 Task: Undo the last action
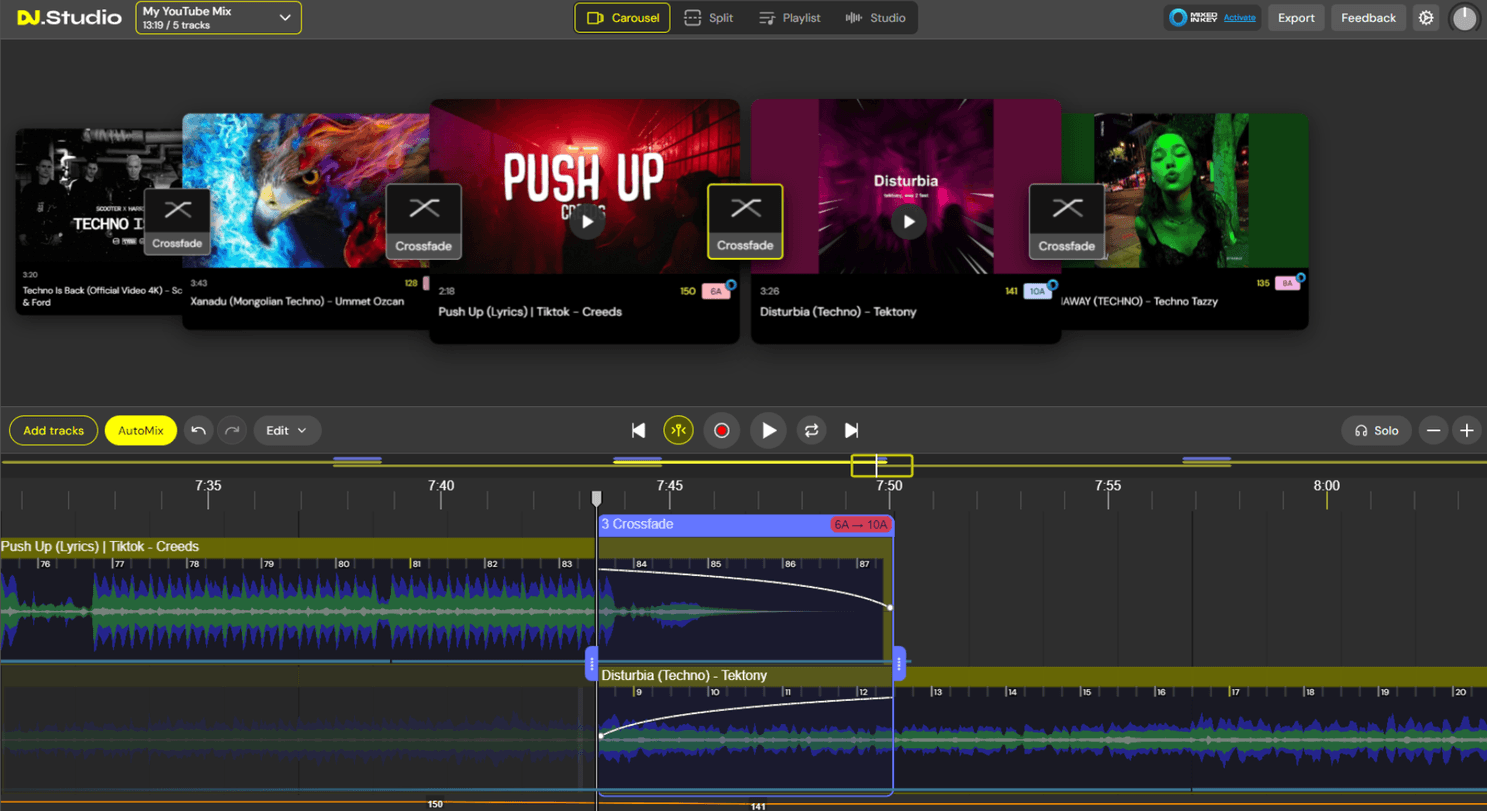[x=198, y=430]
